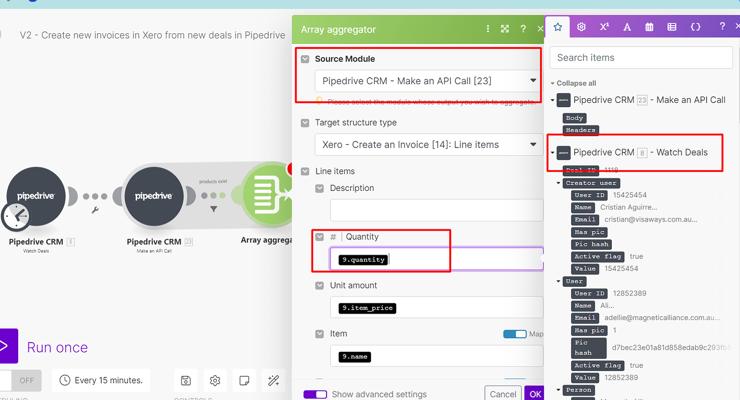Viewport: 740px width, 400px height.
Task: Open the math functions tab
Action: [x=604, y=27]
